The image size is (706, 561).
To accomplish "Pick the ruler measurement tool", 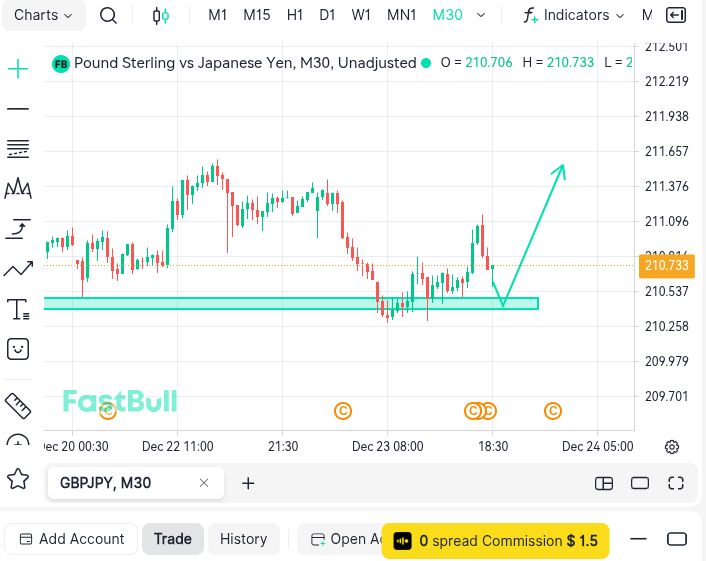I will tap(18, 405).
